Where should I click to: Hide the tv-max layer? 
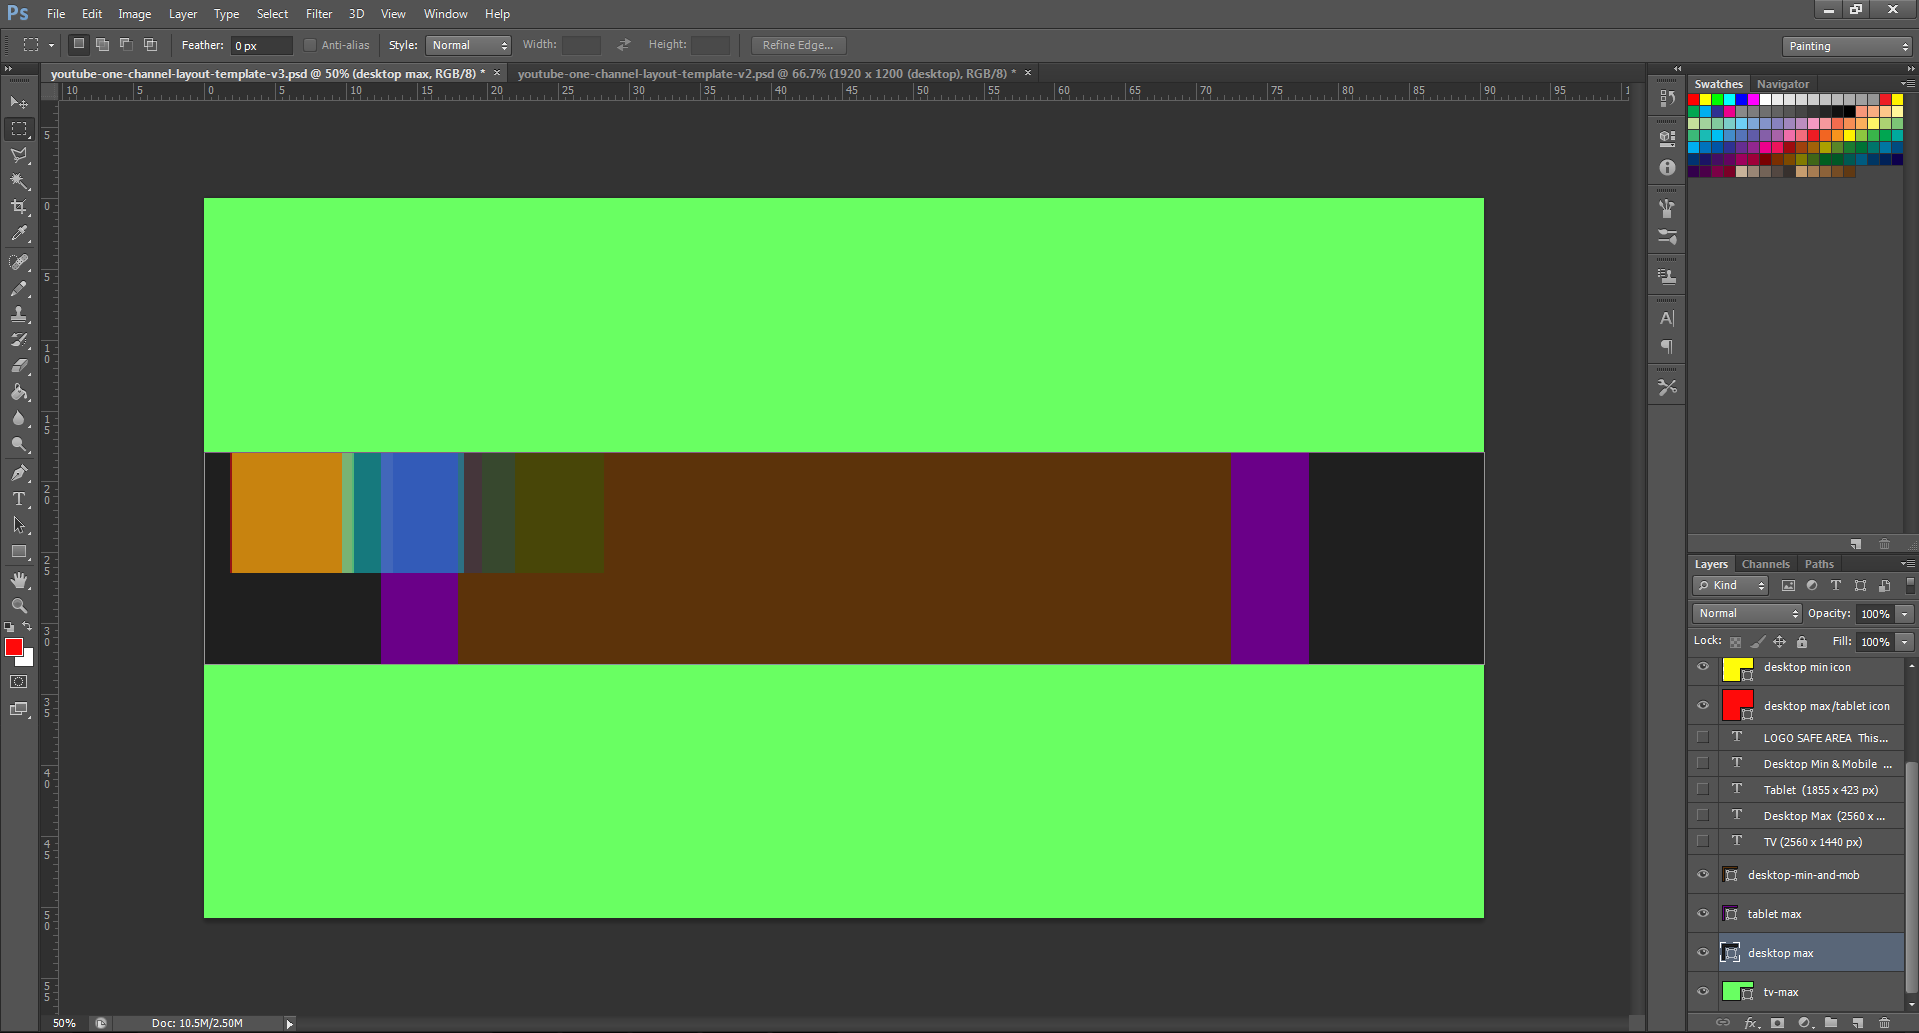1703,991
